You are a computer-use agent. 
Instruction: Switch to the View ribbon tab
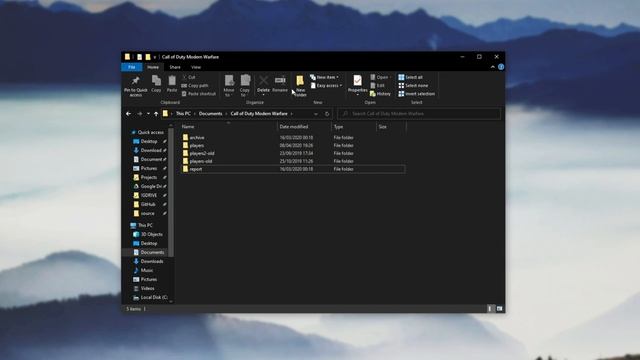click(196, 67)
